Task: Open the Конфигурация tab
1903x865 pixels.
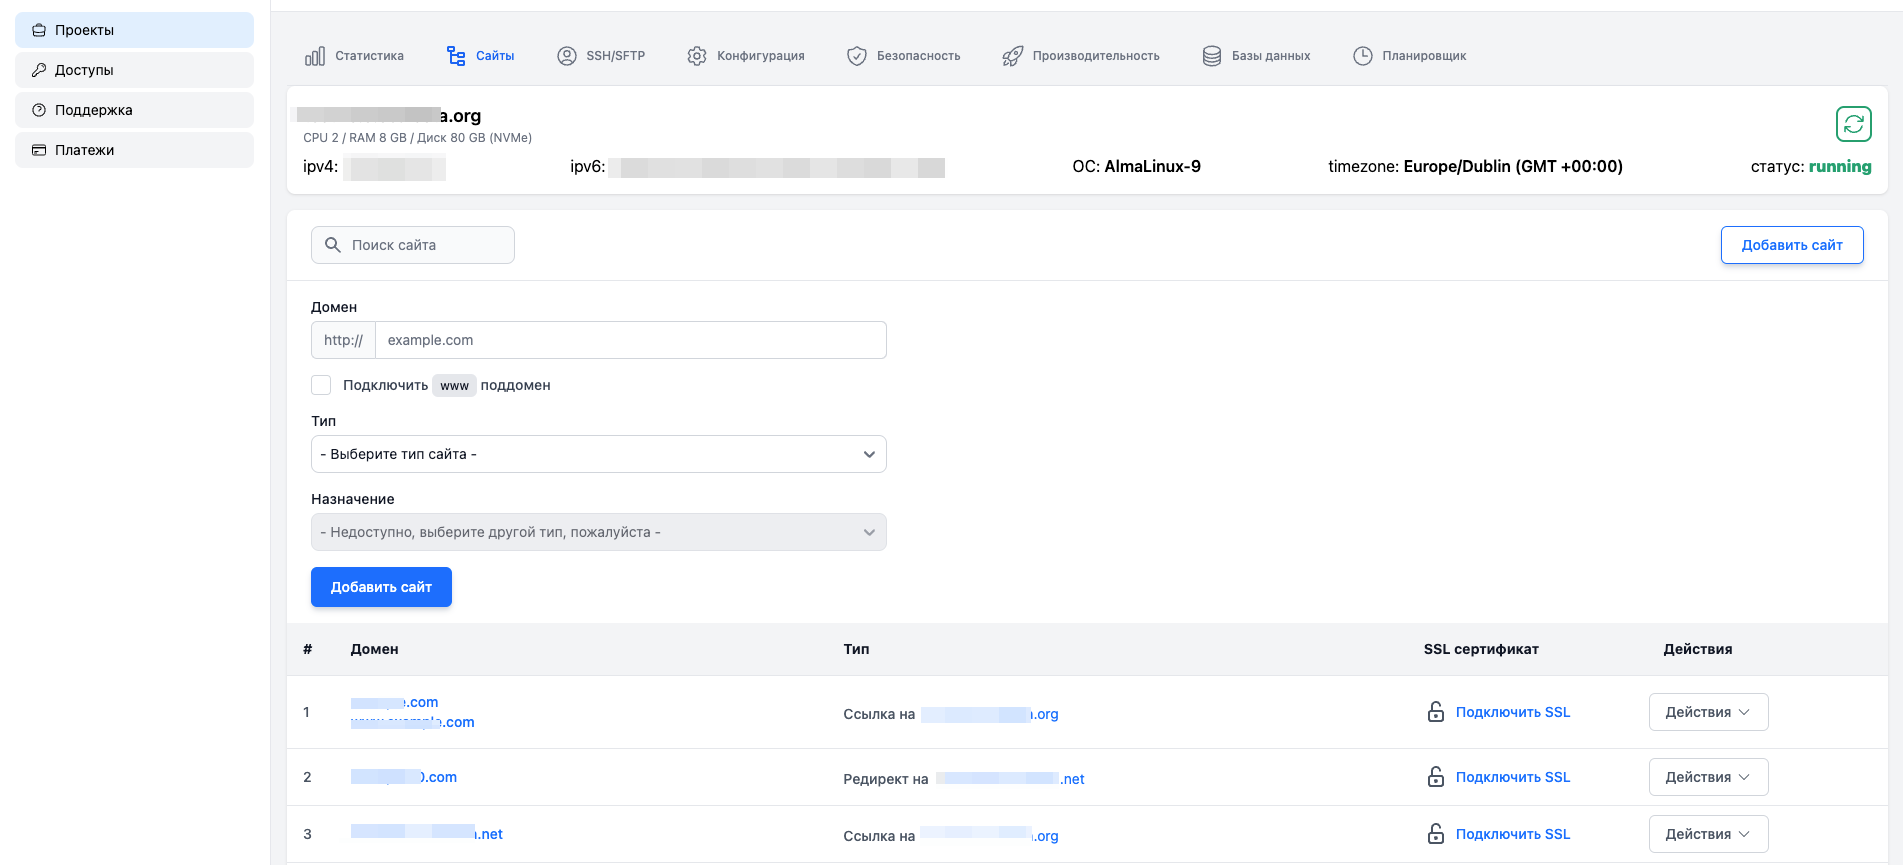Action: pyautogui.click(x=746, y=56)
